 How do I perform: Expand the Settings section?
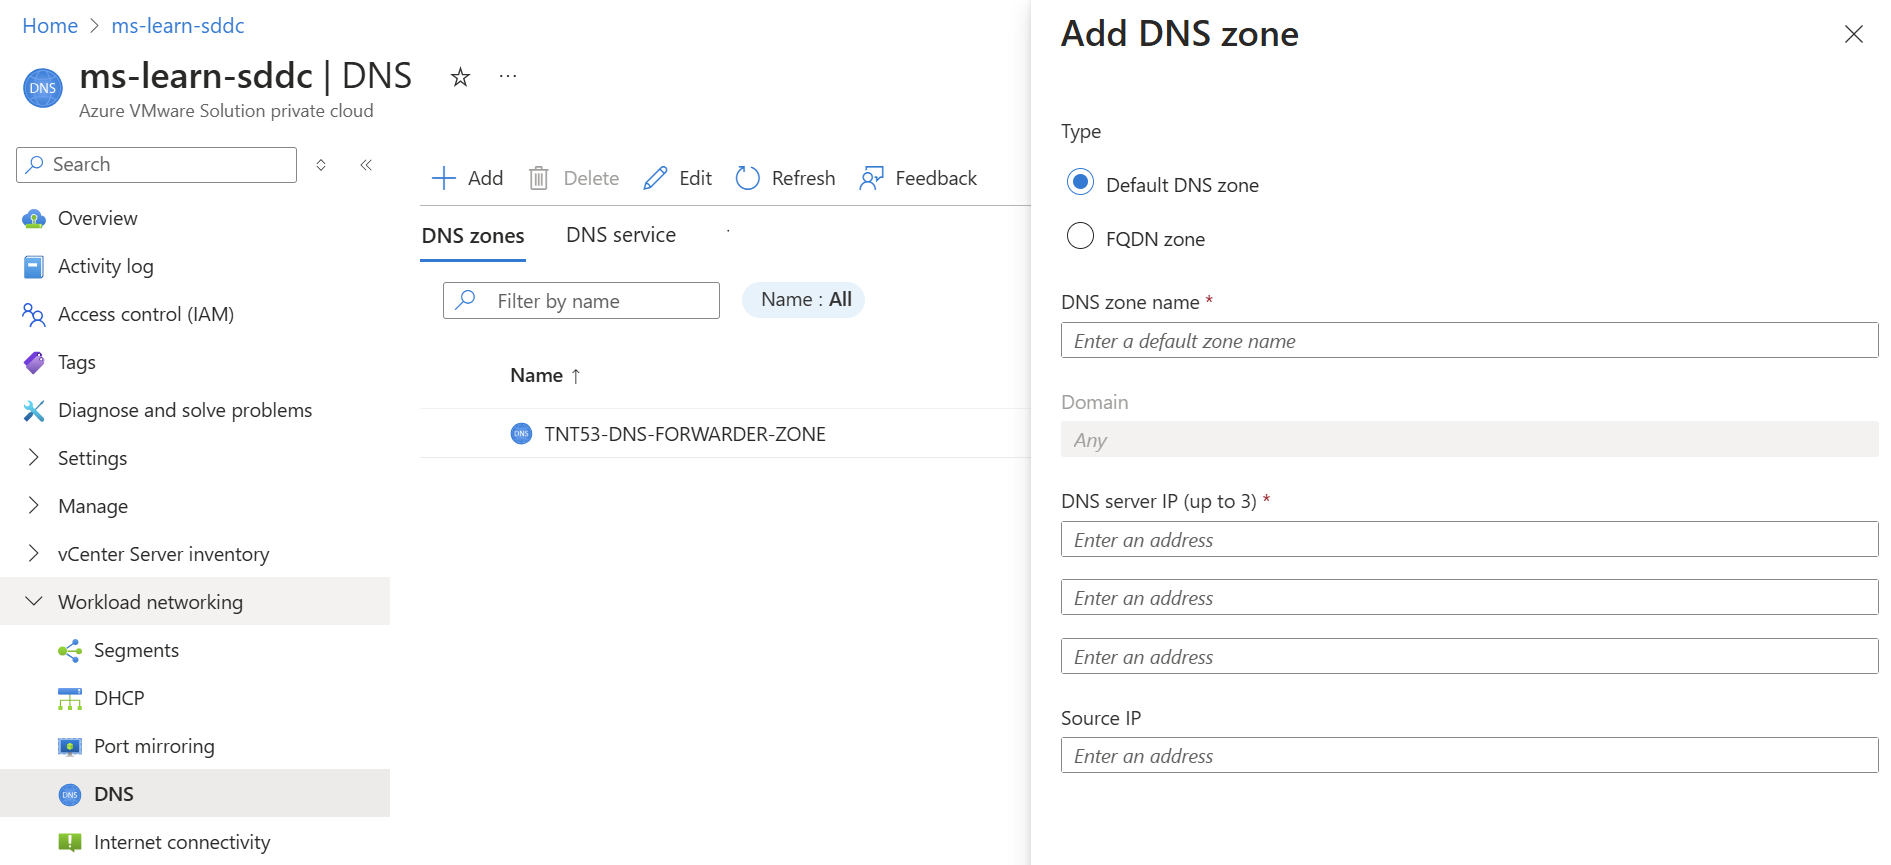(34, 458)
